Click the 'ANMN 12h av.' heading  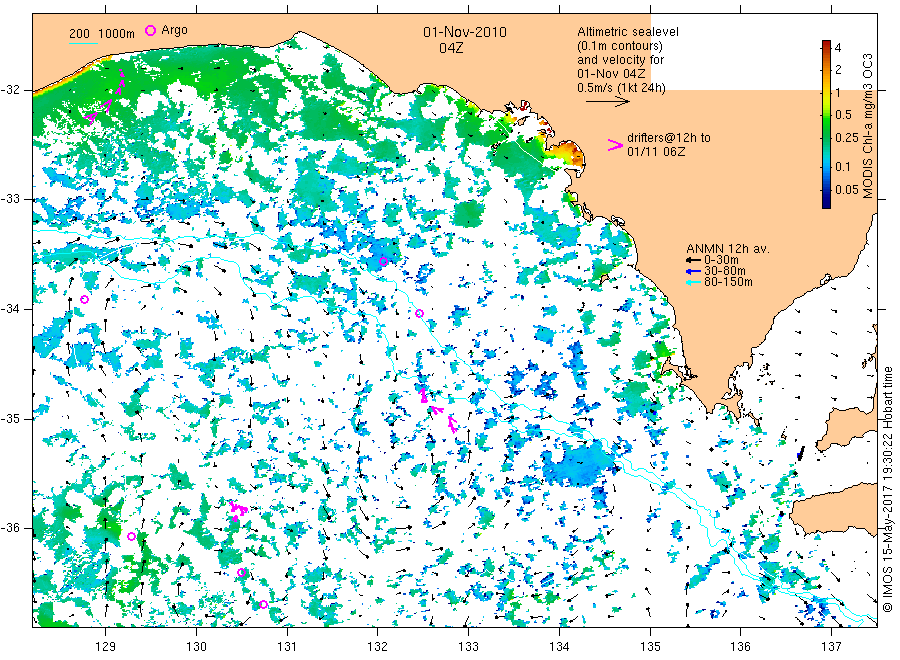728,249
